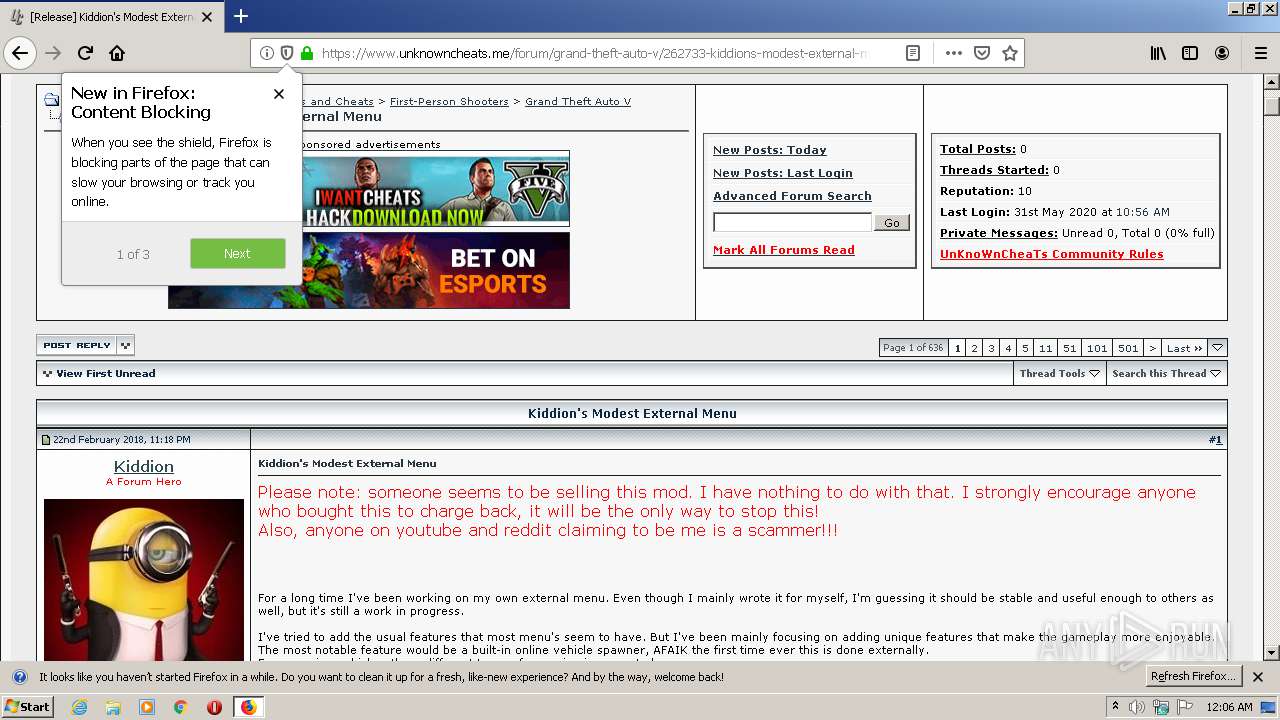The image size is (1280, 720).
Task: Open Thread Tools dropdown
Action: (x=1059, y=373)
